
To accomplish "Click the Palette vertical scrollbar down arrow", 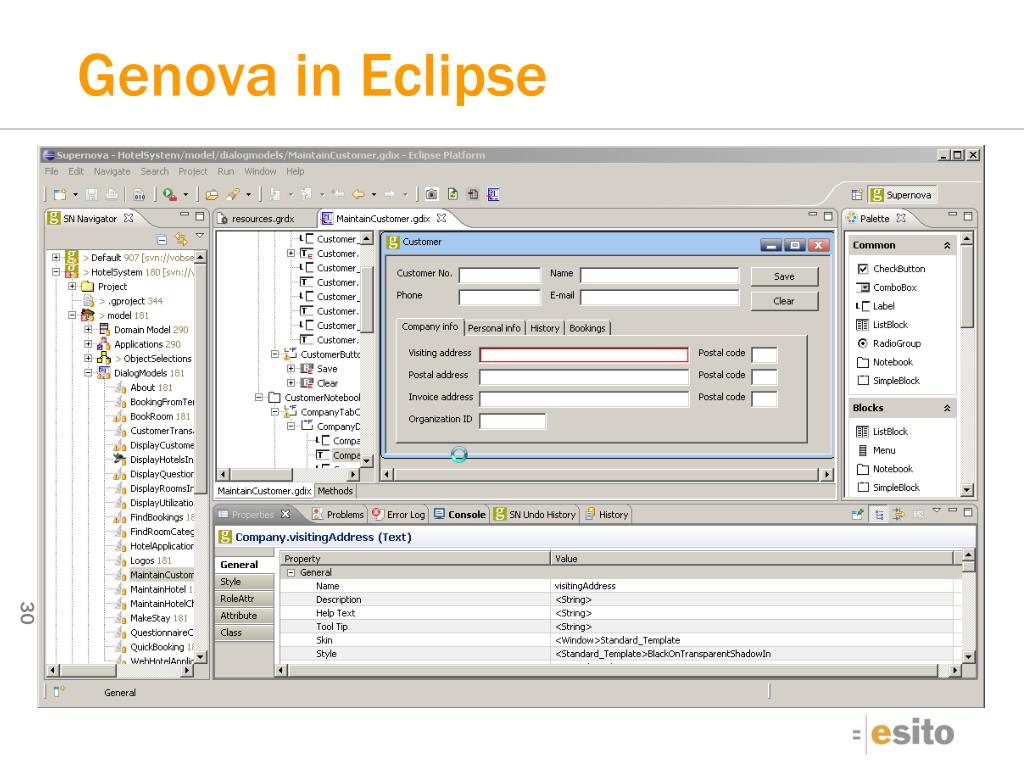I will point(967,490).
